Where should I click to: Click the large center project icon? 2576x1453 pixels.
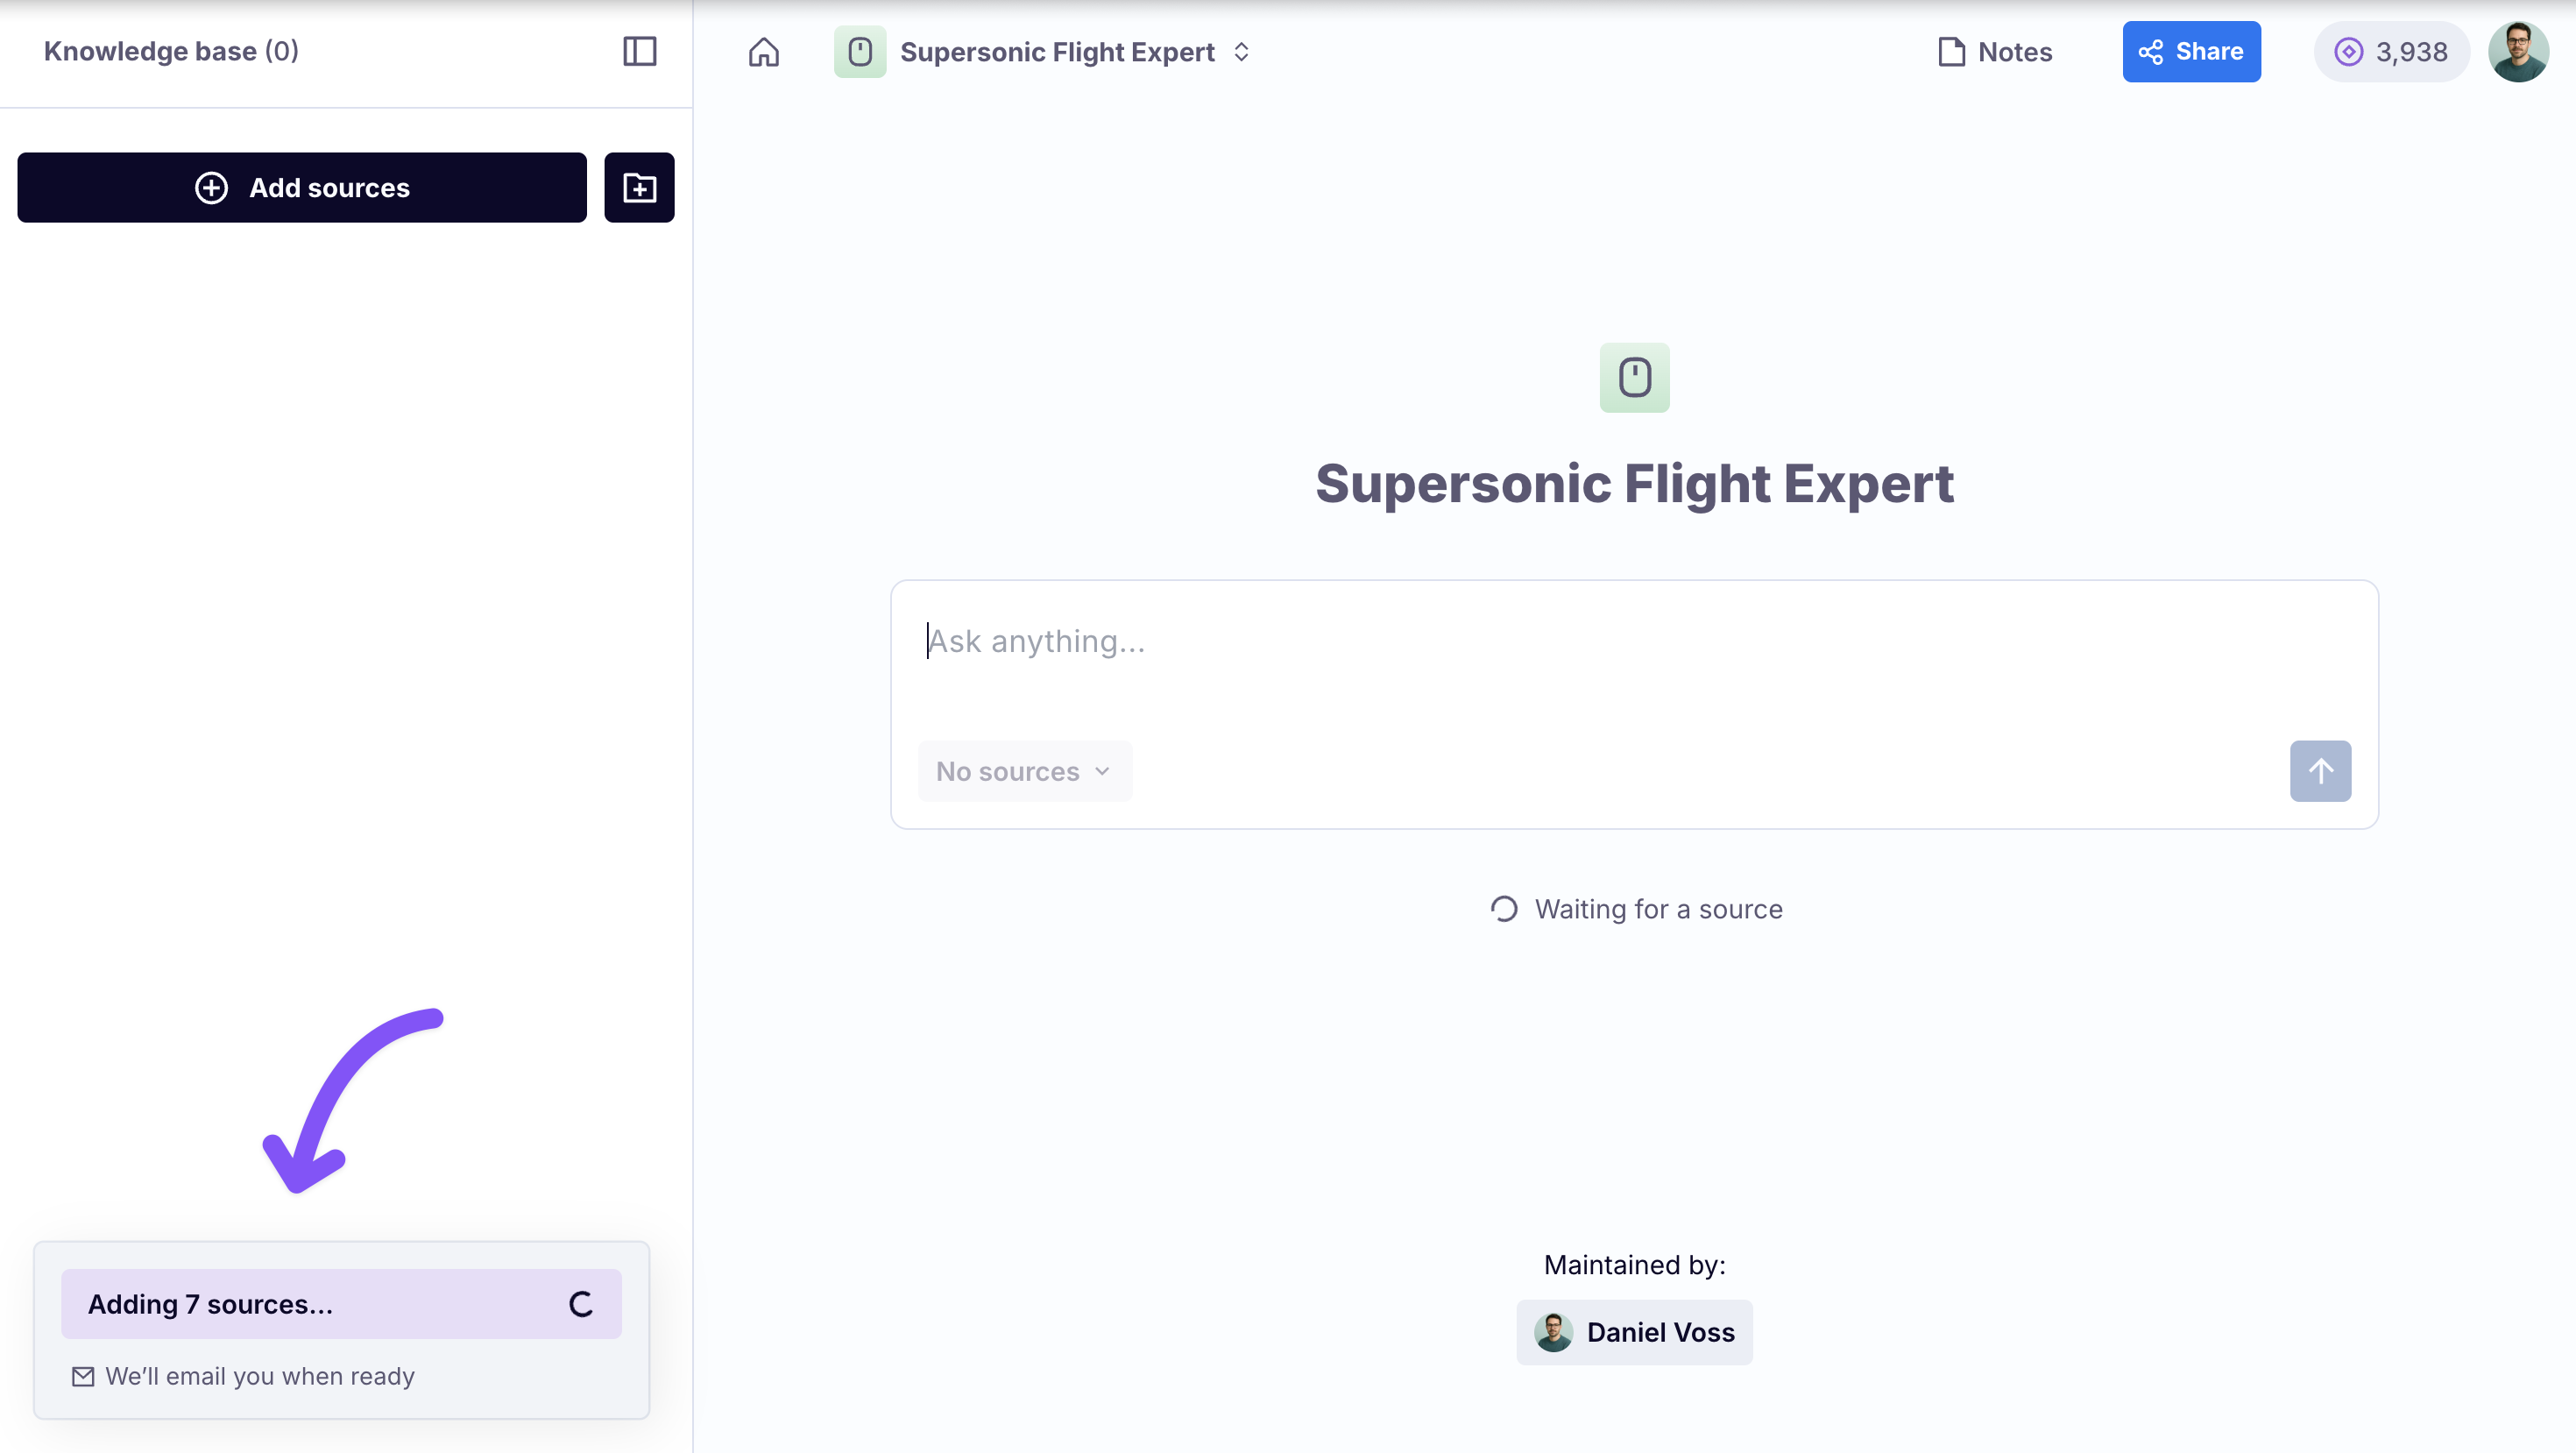click(1634, 377)
